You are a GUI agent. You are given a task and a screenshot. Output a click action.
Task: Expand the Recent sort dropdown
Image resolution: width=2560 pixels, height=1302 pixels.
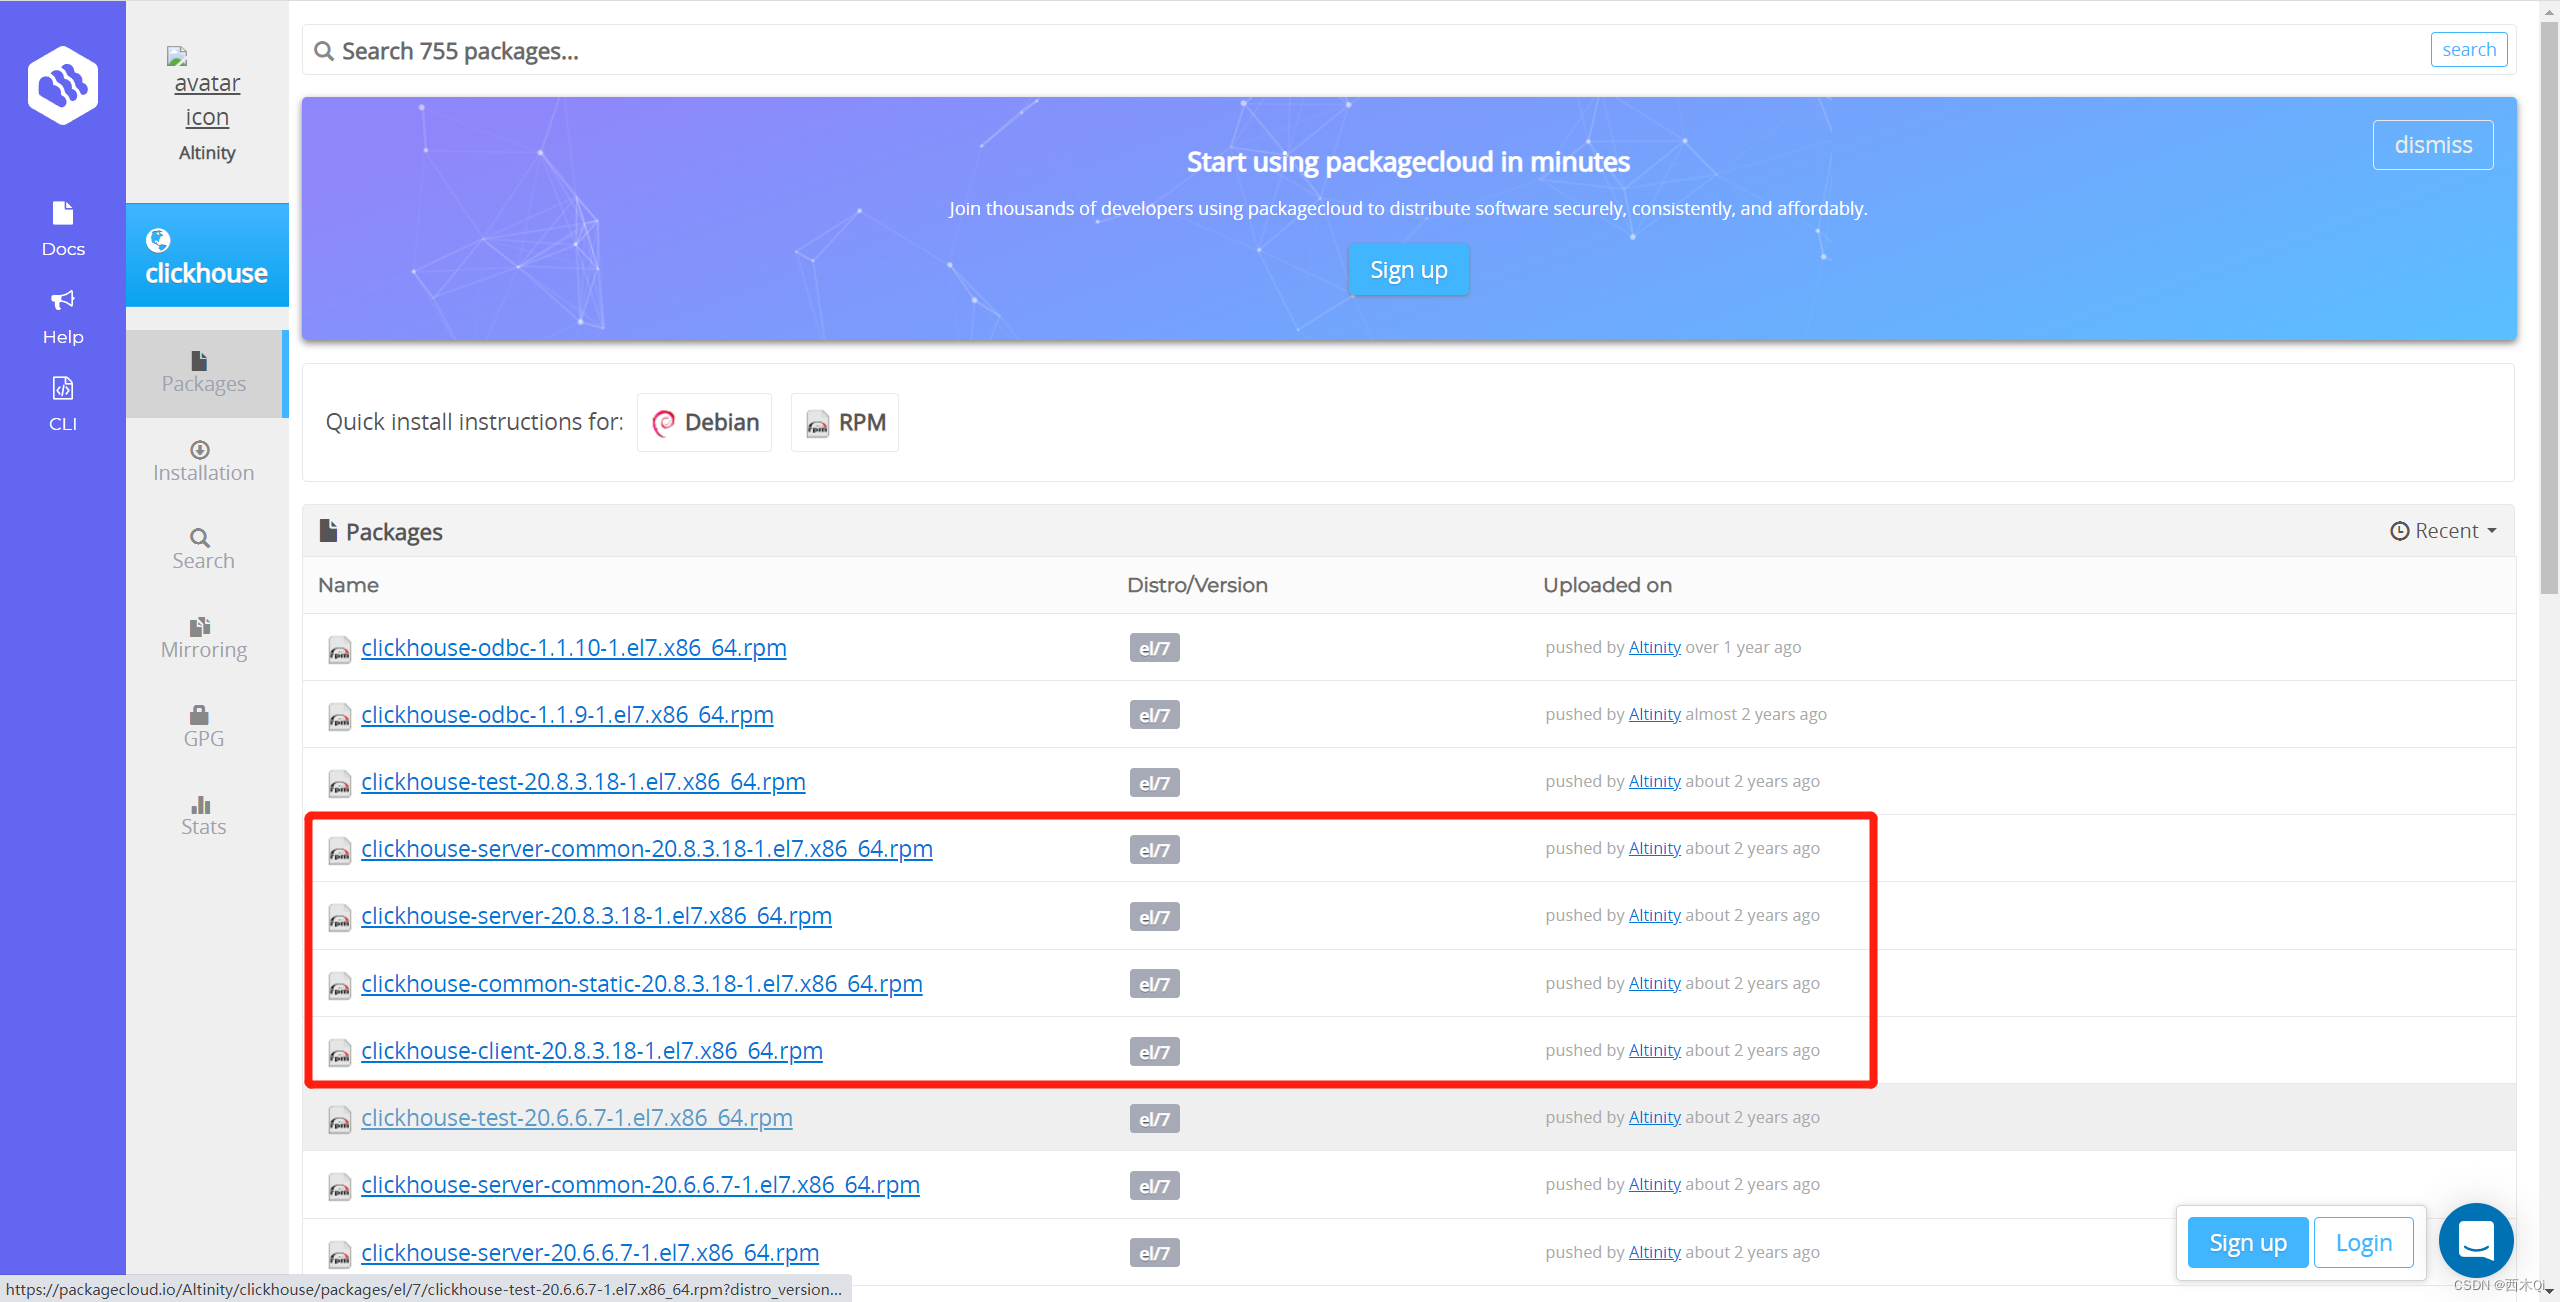point(2443,531)
